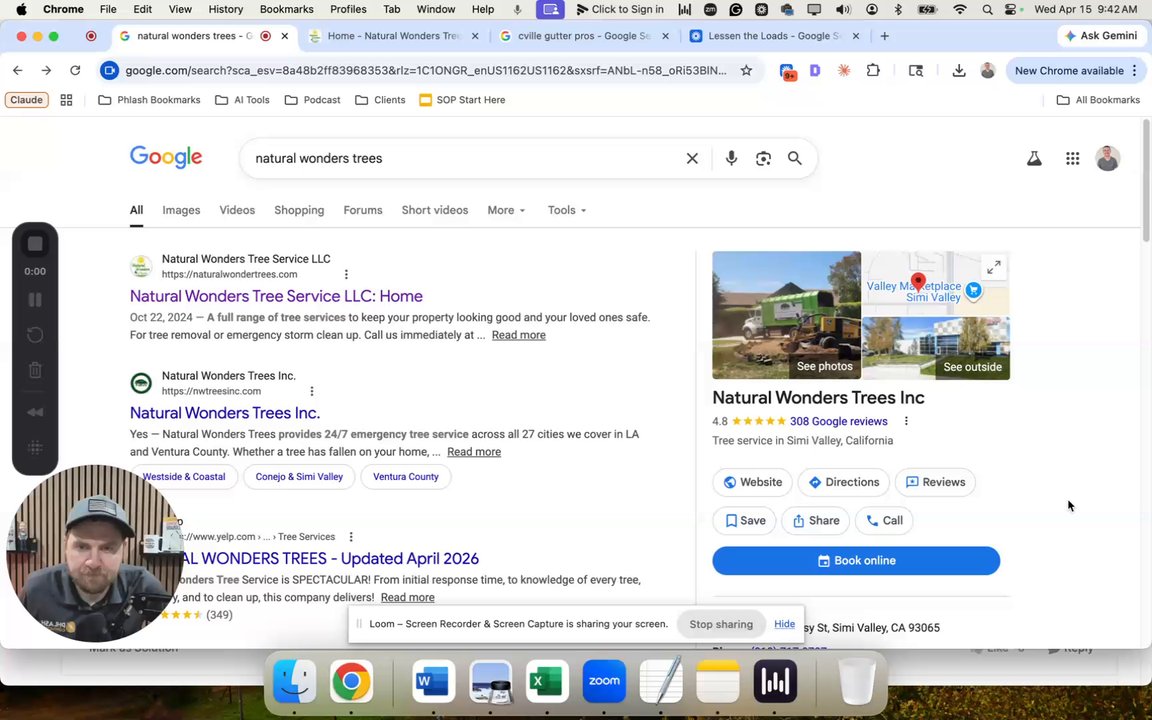Open the Clients bookmarks folder

click(380, 100)
